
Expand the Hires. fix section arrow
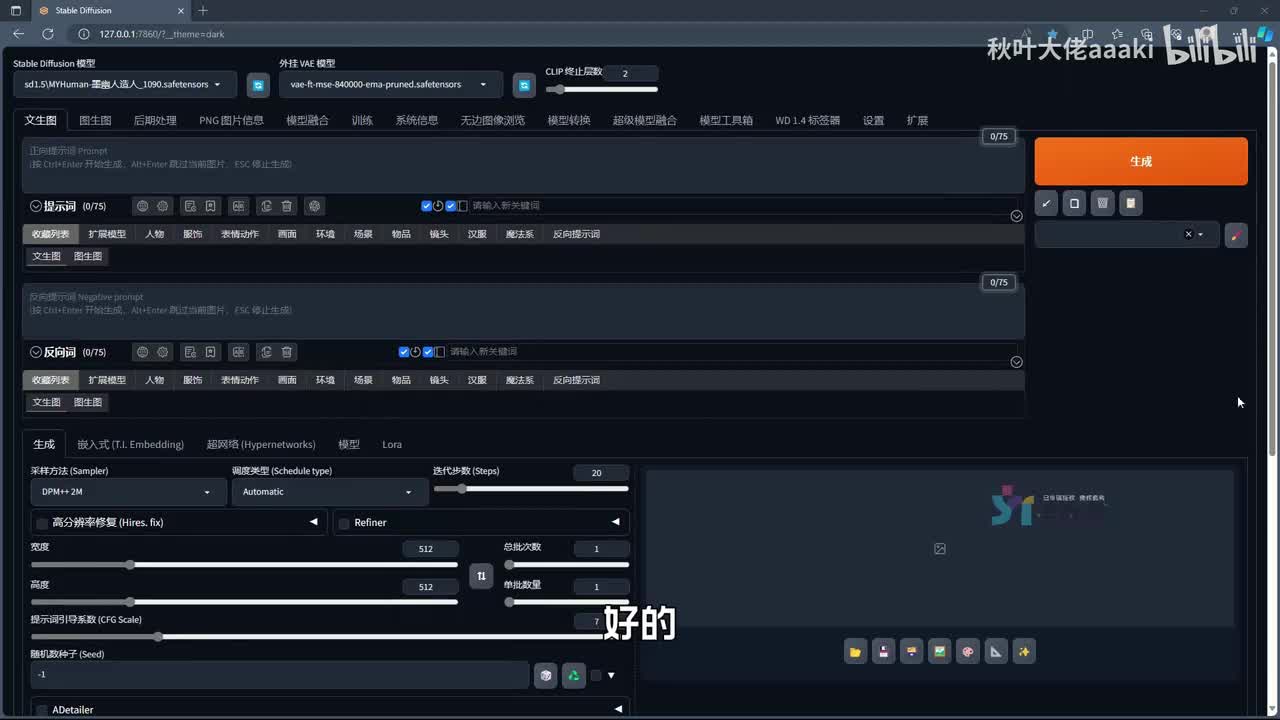[x=313, y=522]
